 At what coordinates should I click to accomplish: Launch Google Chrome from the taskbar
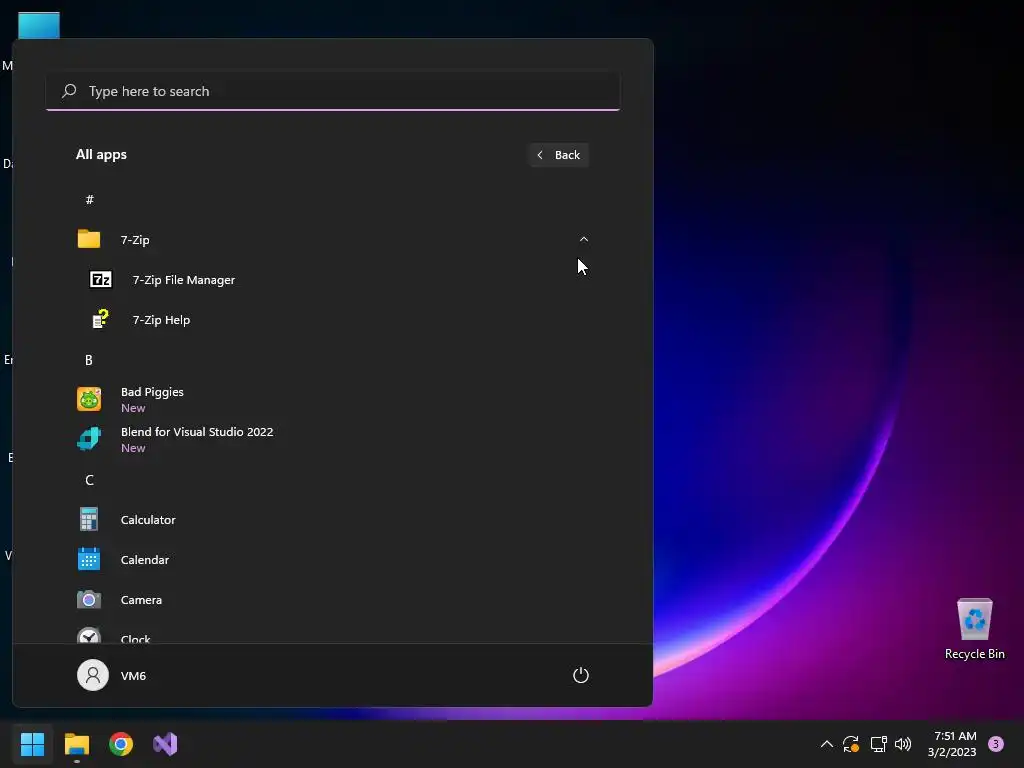121,744
